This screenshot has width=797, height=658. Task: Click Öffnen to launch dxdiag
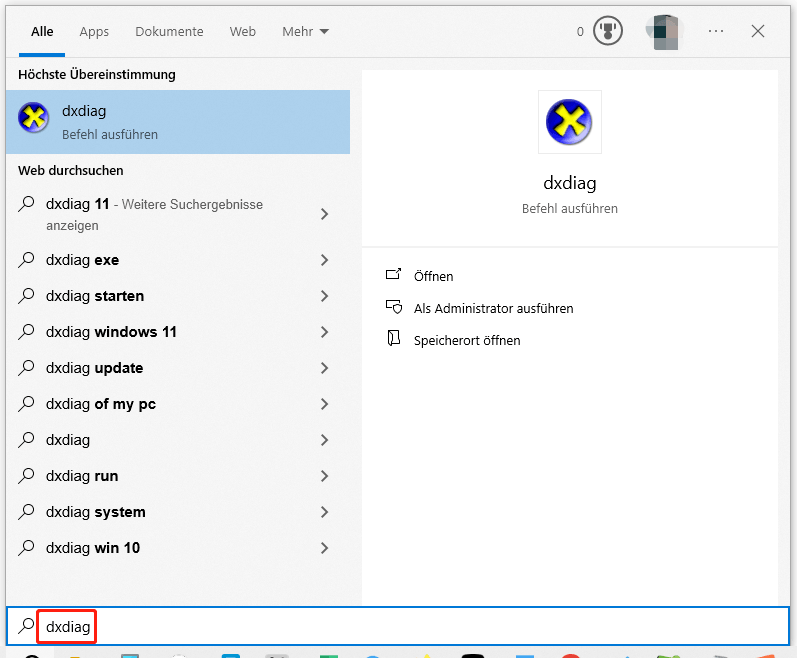(x=433, y=276)
